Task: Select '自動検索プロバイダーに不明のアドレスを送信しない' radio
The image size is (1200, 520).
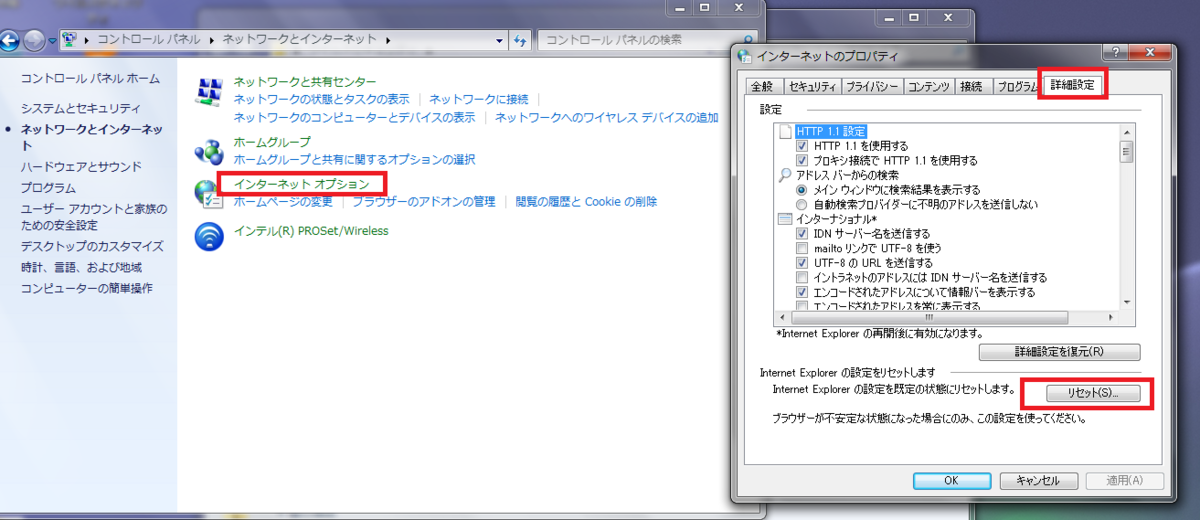Action: point(802,204)
